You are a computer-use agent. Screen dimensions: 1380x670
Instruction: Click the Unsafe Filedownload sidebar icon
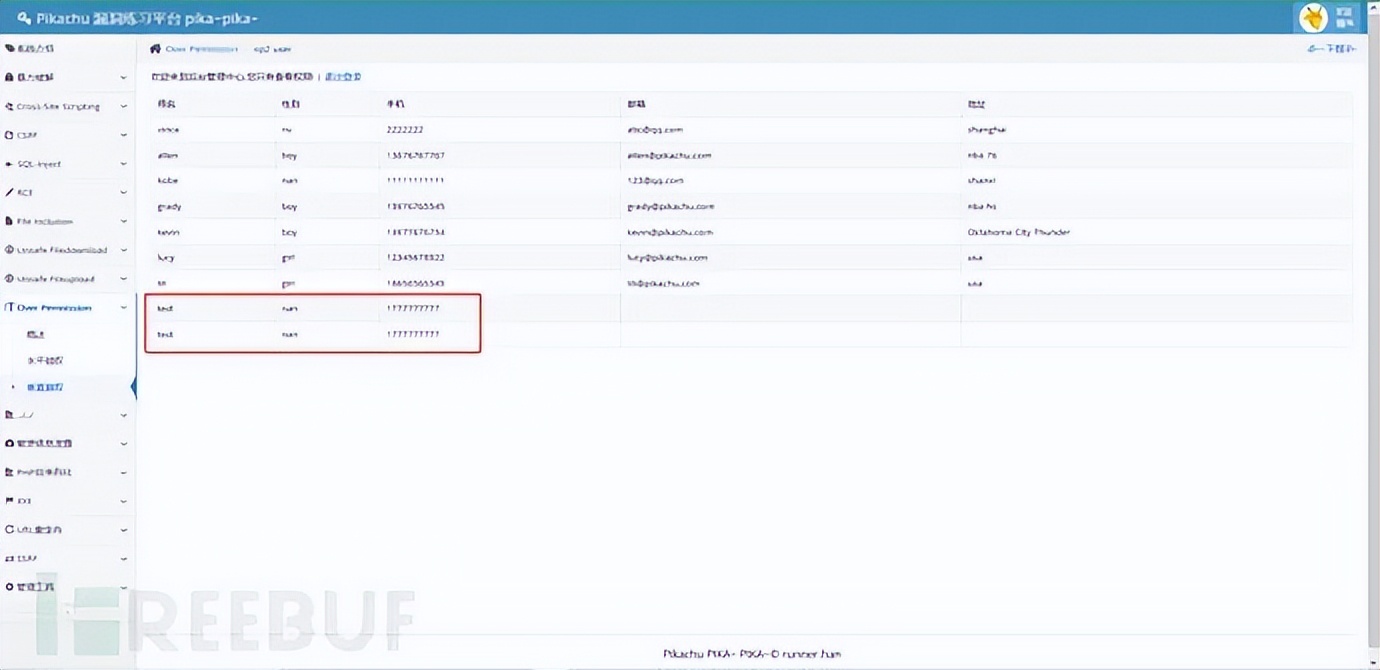(9, 250)
